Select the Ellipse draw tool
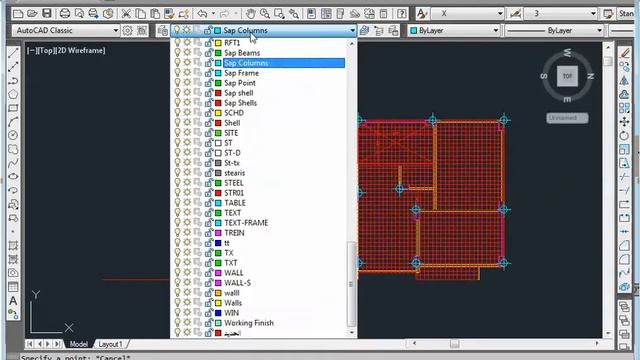Screen dimensions: 640x360 point(13,176)
